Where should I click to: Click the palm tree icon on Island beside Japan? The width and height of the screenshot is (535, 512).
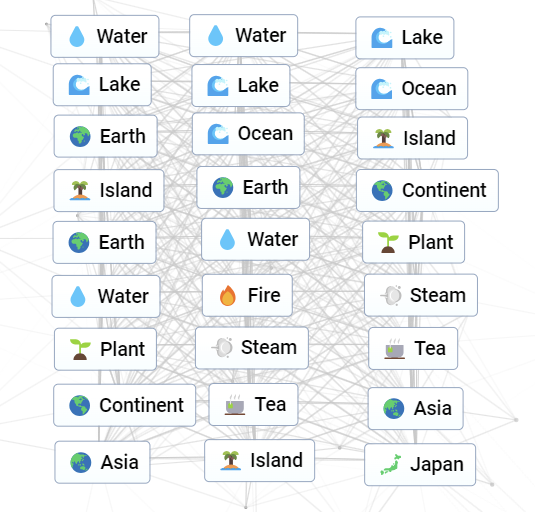point(231,460)
